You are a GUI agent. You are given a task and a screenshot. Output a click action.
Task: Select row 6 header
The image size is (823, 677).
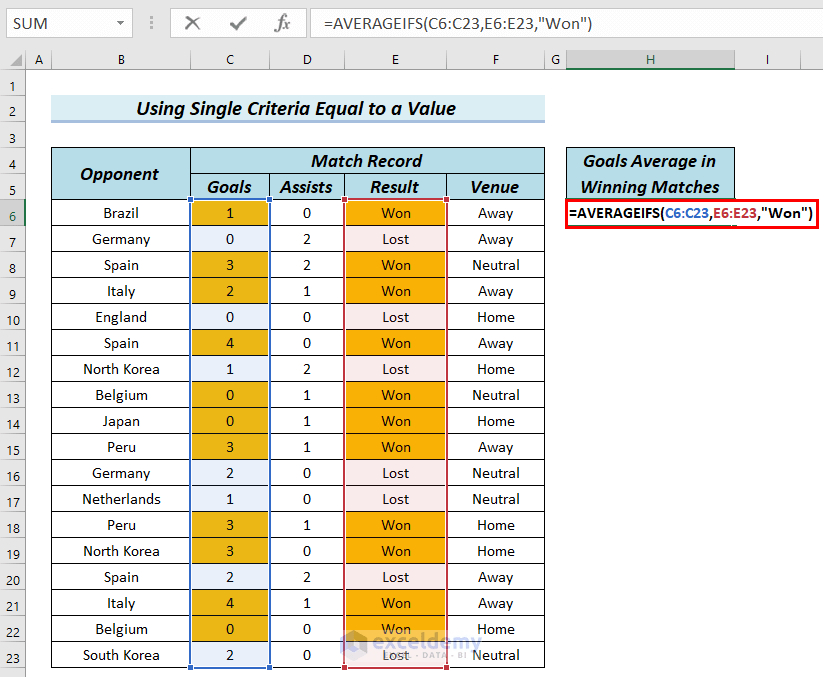coord(13,213)
